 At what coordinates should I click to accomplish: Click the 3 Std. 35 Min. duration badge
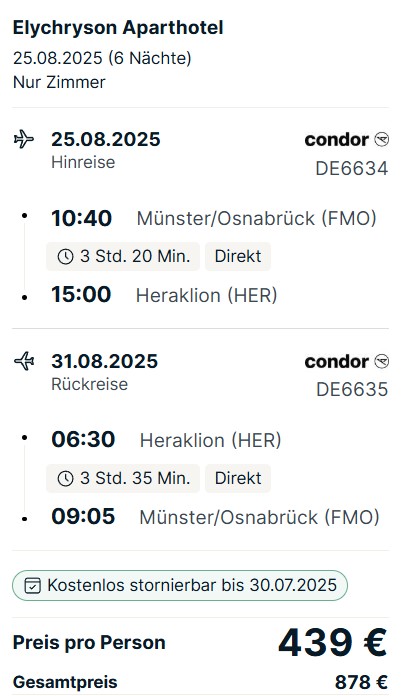(x=123, y=478)
